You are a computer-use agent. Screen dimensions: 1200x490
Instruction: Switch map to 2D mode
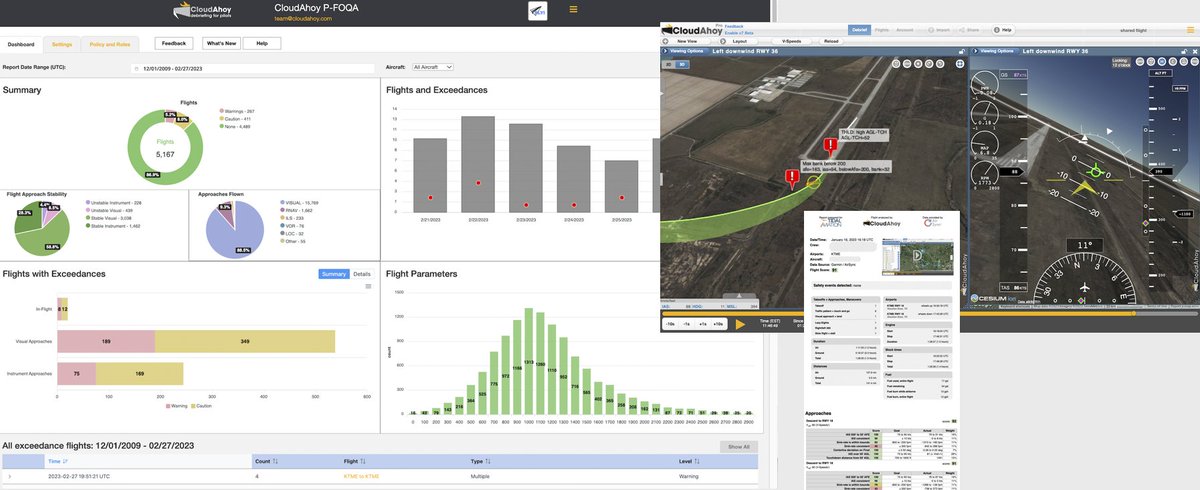(669, 64)
